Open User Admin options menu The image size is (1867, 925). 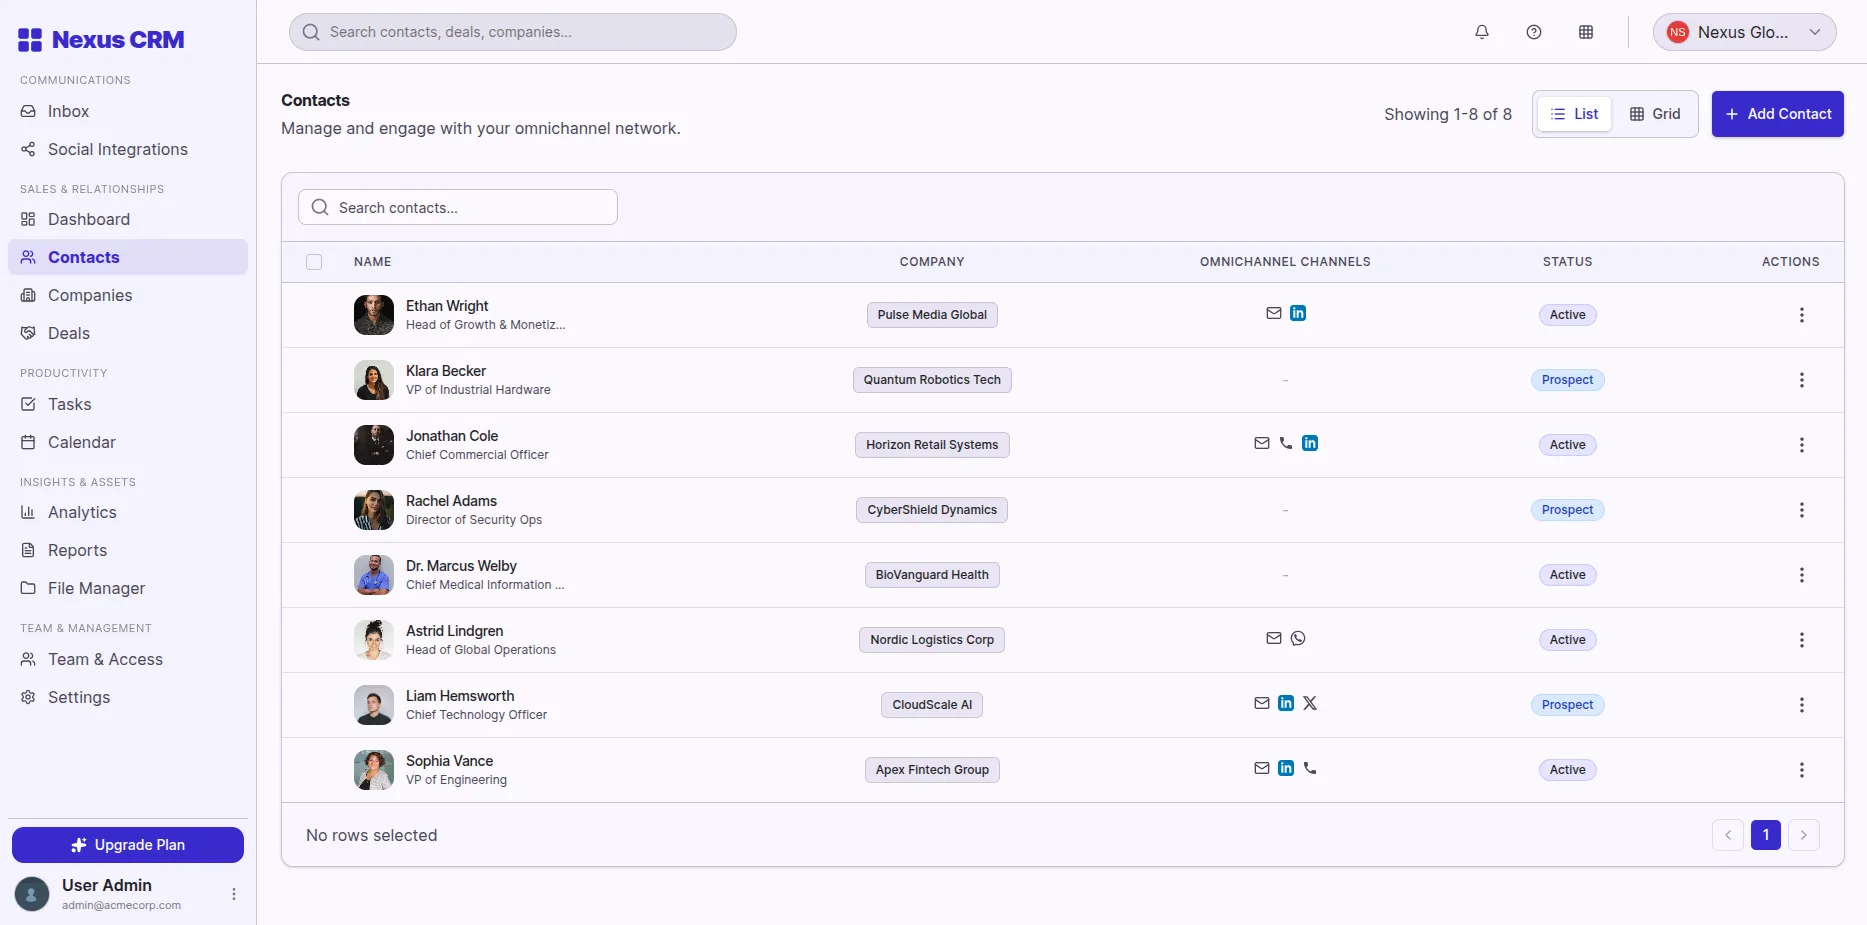(234, 894)
